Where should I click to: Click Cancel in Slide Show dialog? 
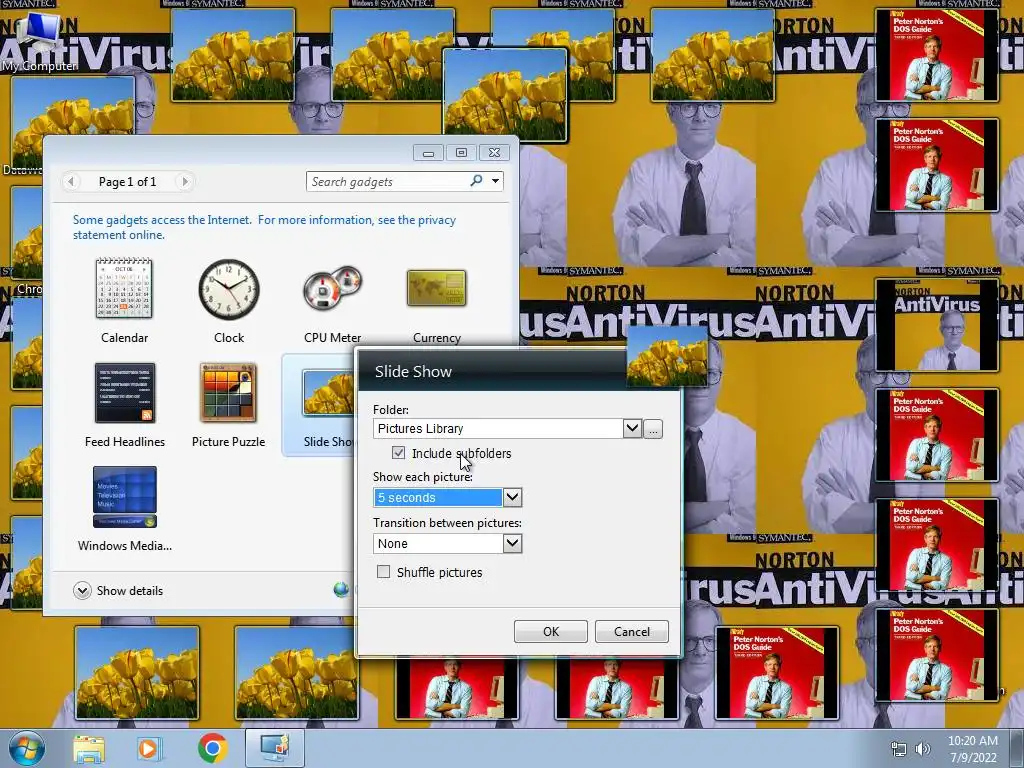[x=632, y=632]
